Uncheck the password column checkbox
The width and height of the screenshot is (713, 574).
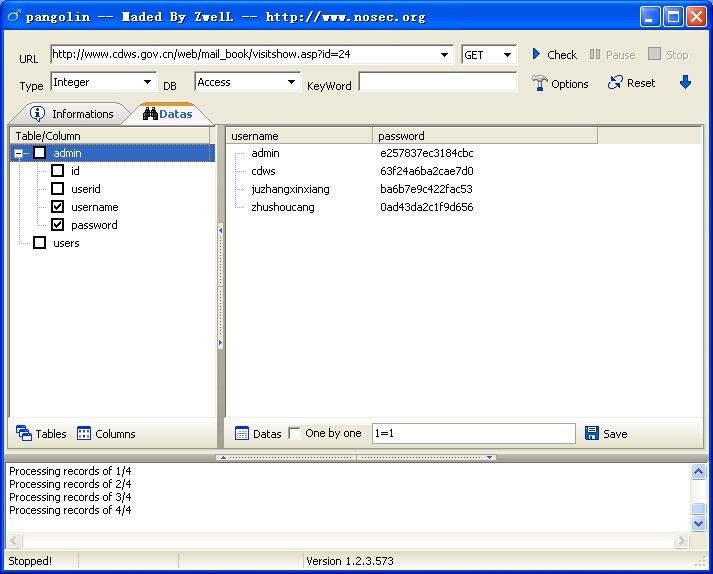click(x=57, y=225)
